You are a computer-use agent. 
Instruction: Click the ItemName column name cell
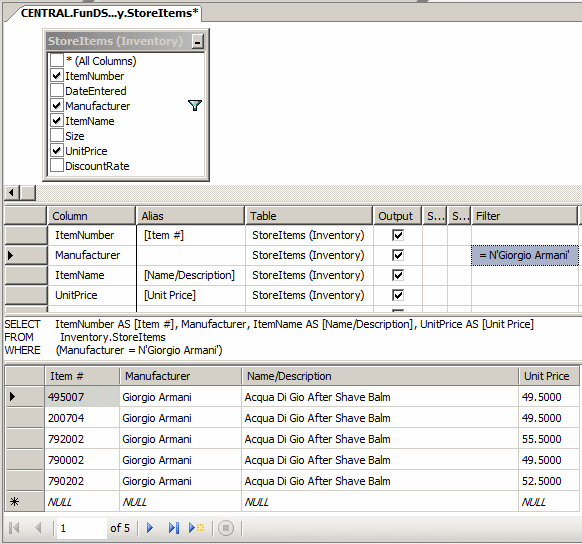point(92,275)
